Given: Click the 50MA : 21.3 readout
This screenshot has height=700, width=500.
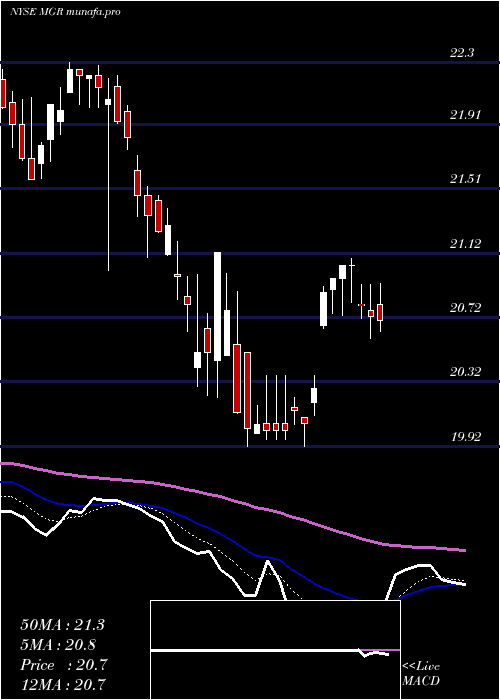Looking at the screenshot, I should (62, 625).
